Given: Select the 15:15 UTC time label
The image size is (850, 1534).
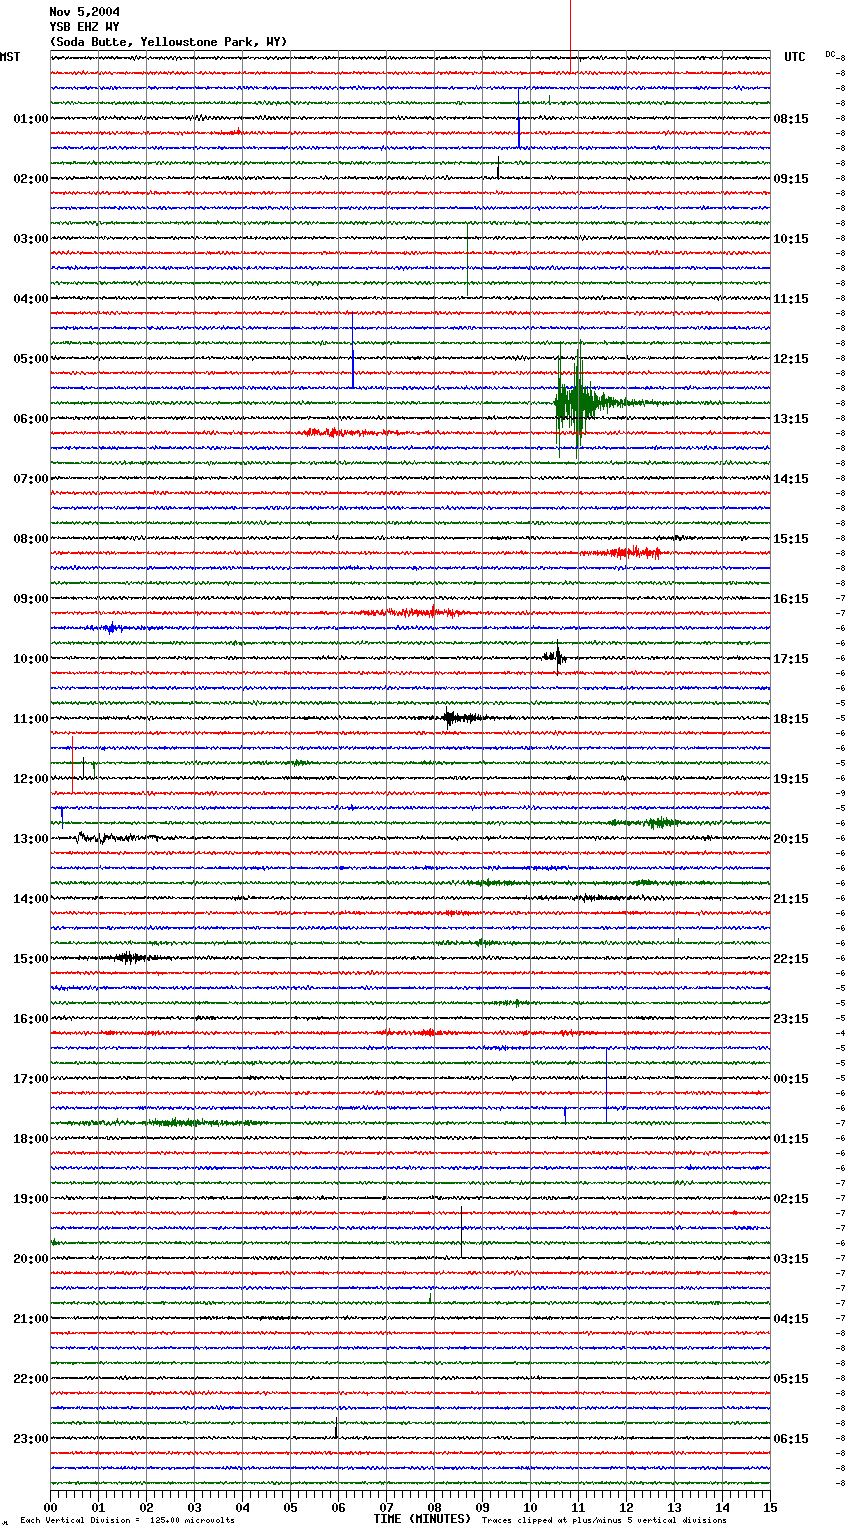Looking at the screenshot, I should point(791,539).
